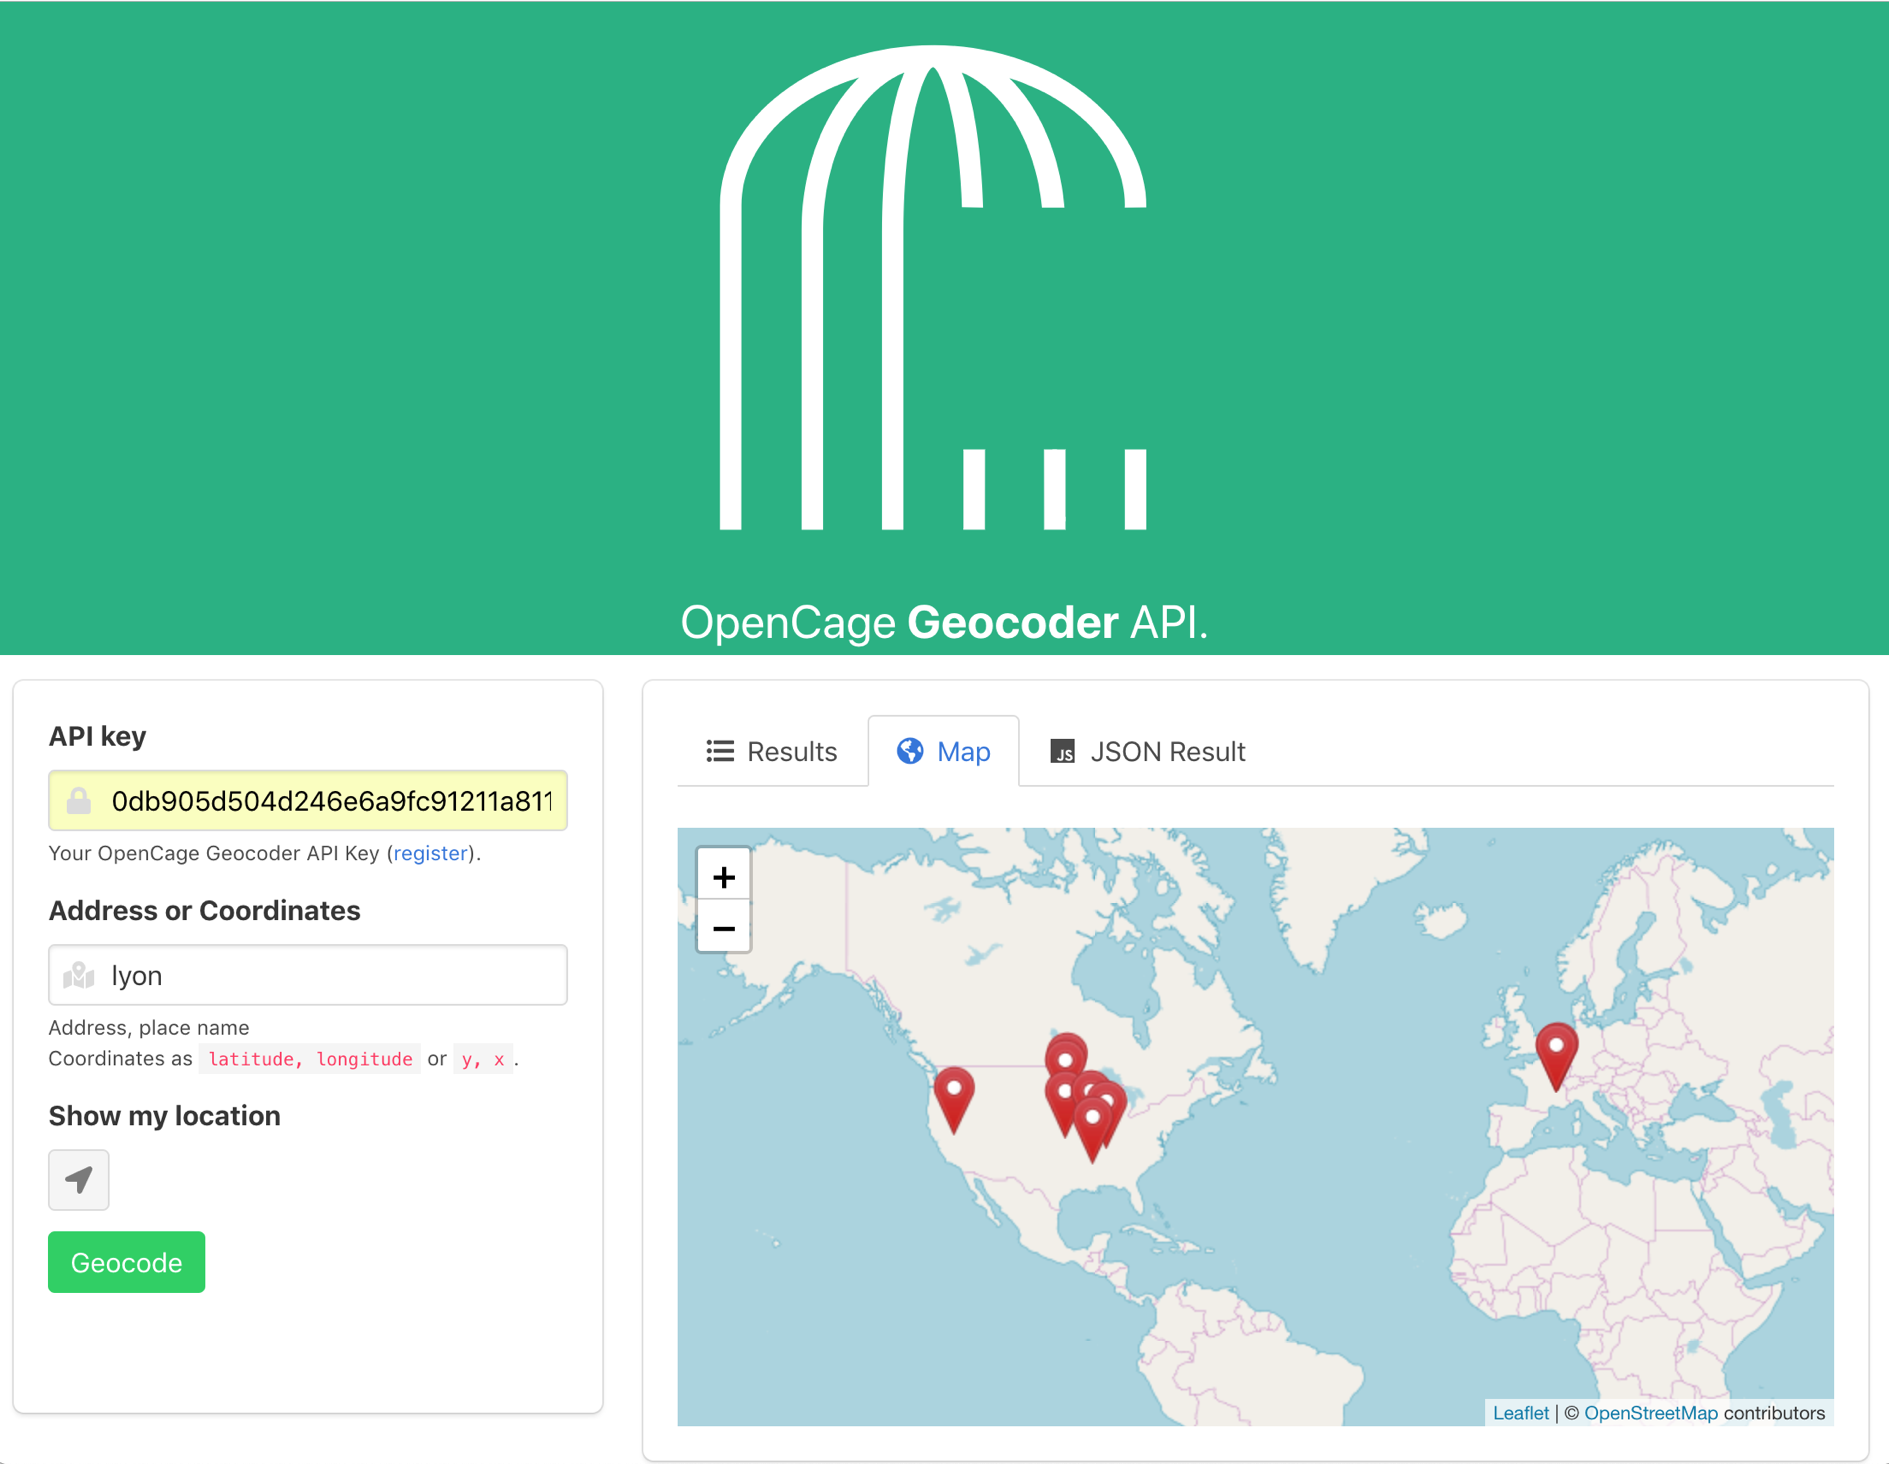The height and width of the screenshot is (1464, 1889).
Task: Zoom in the map with plus button
Action: pyautogui.click(x=724, y=877)
